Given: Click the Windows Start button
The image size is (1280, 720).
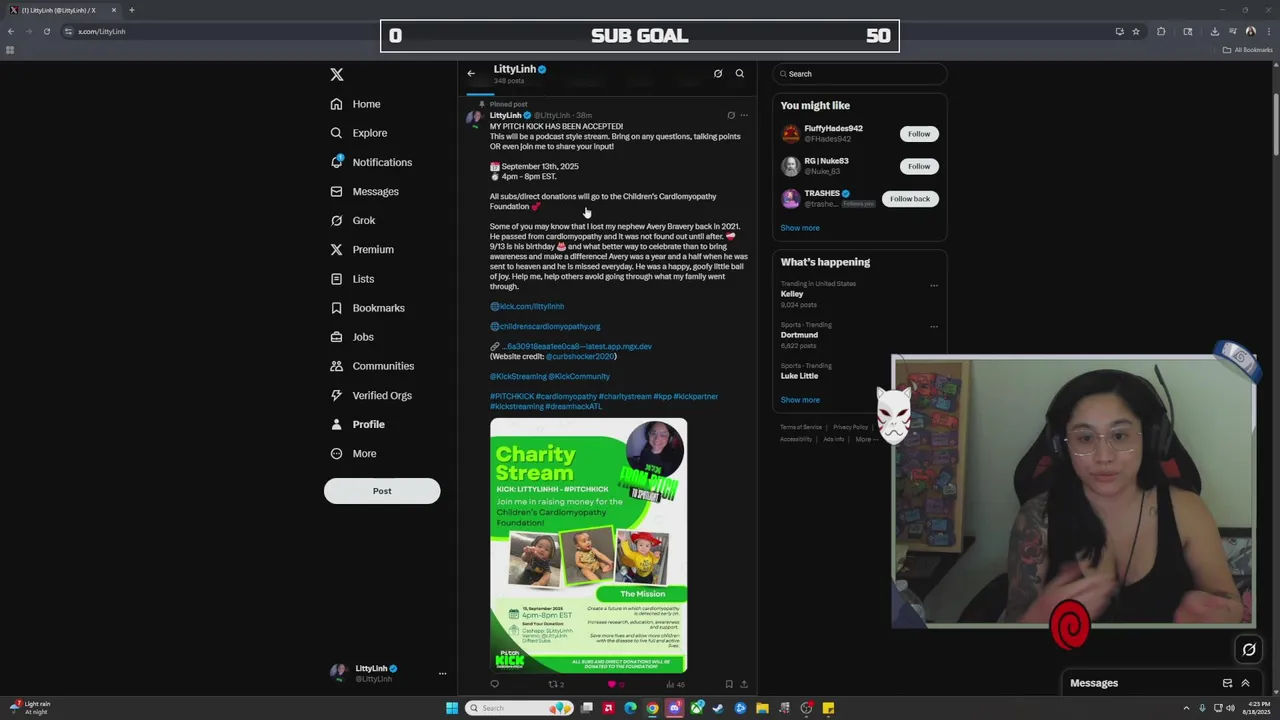Looking at the screenshot, I should (x=452, y=708).
